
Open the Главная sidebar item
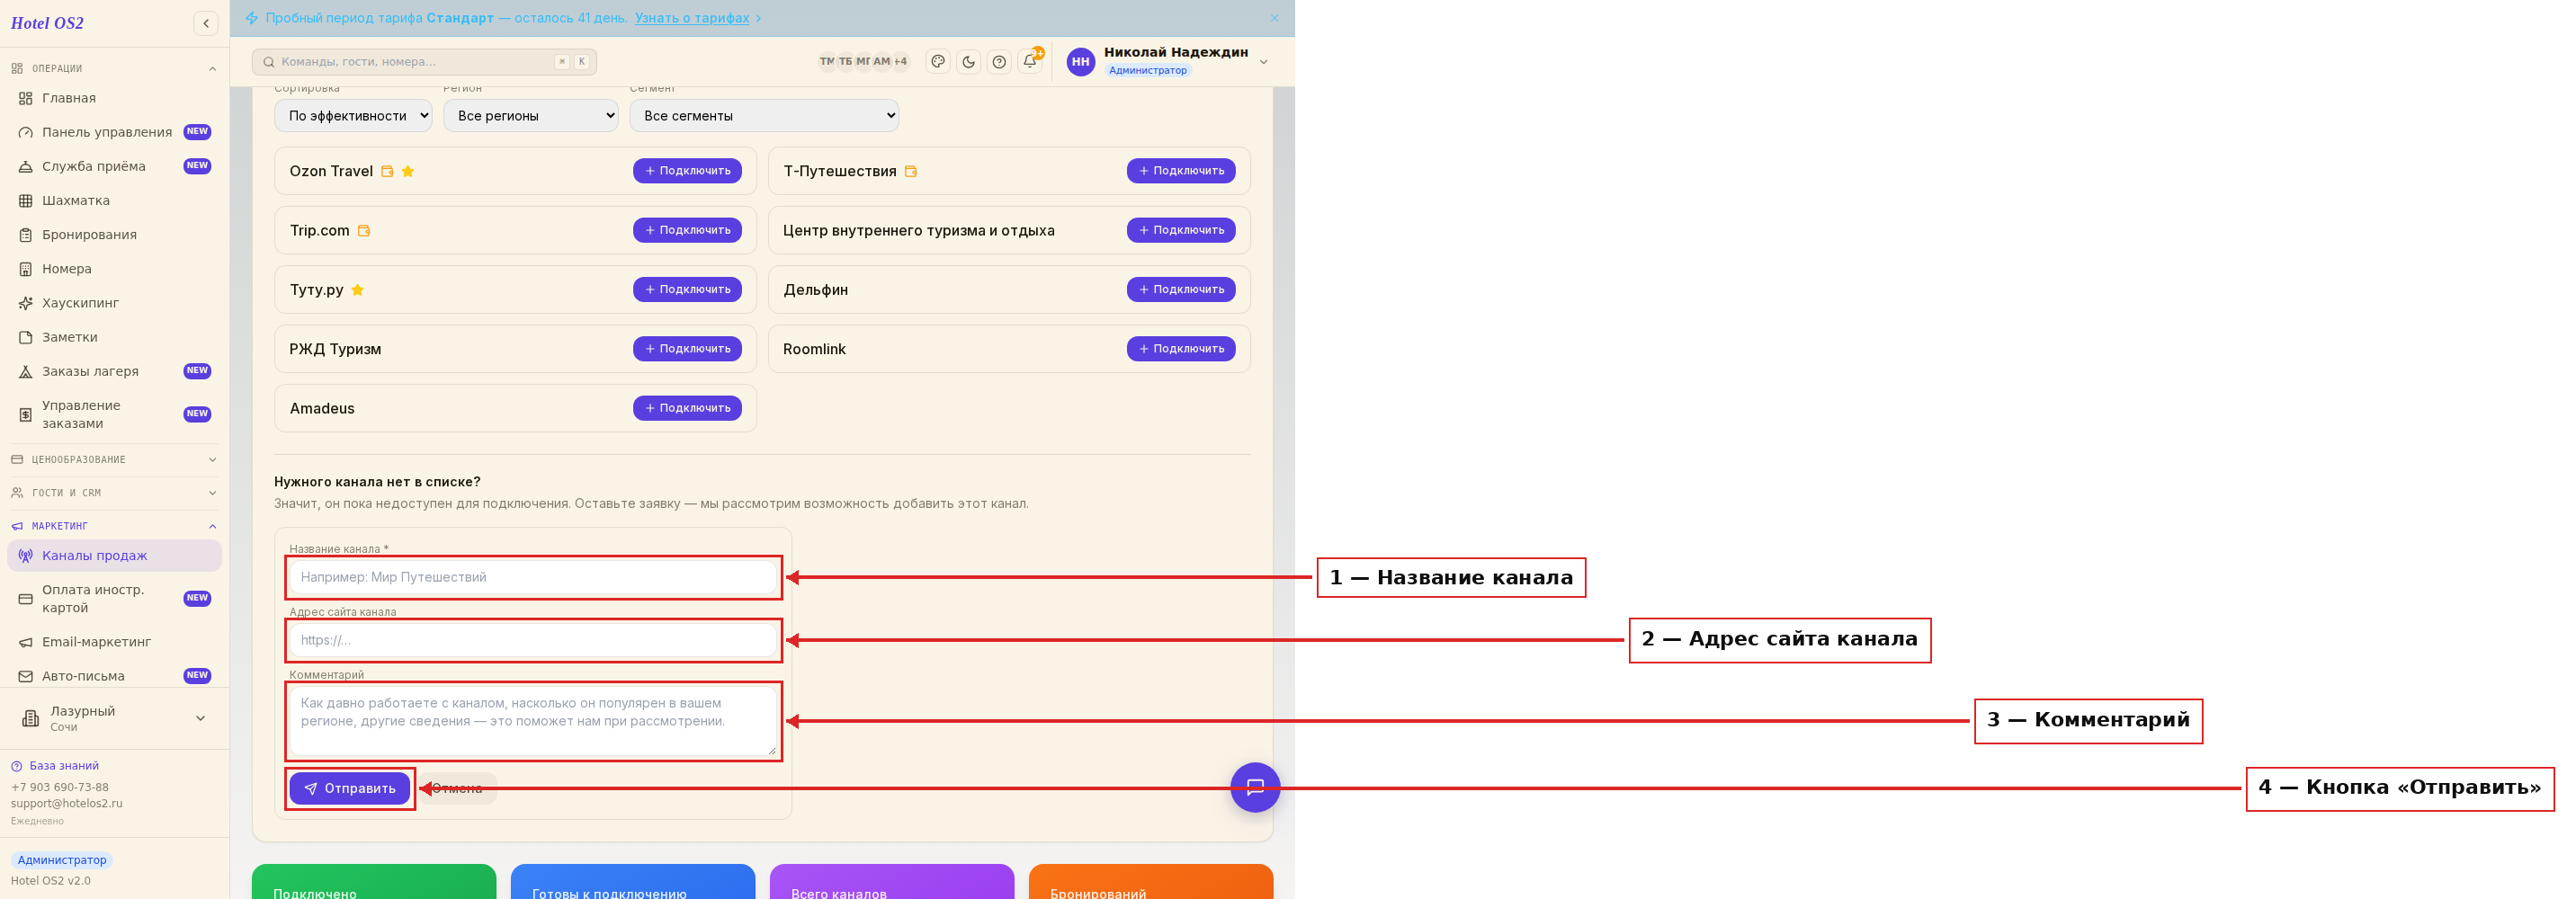pyautogui.click(x=115, y=98)
